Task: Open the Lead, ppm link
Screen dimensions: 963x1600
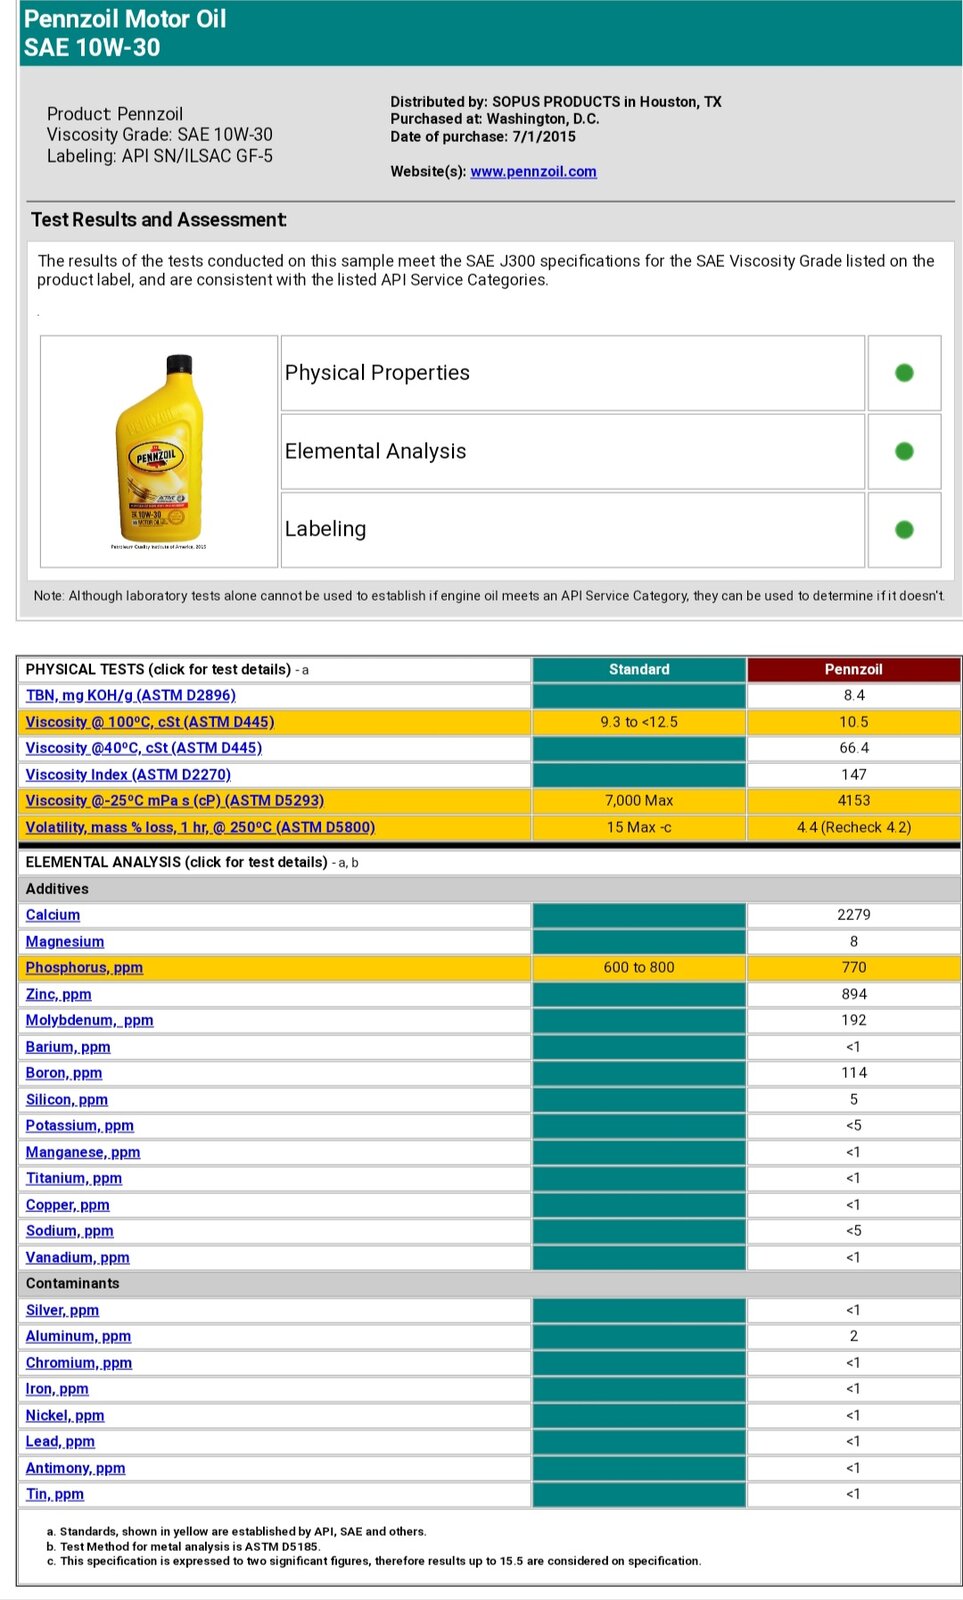Action: pyautogui.click(x=60, y=1442)
